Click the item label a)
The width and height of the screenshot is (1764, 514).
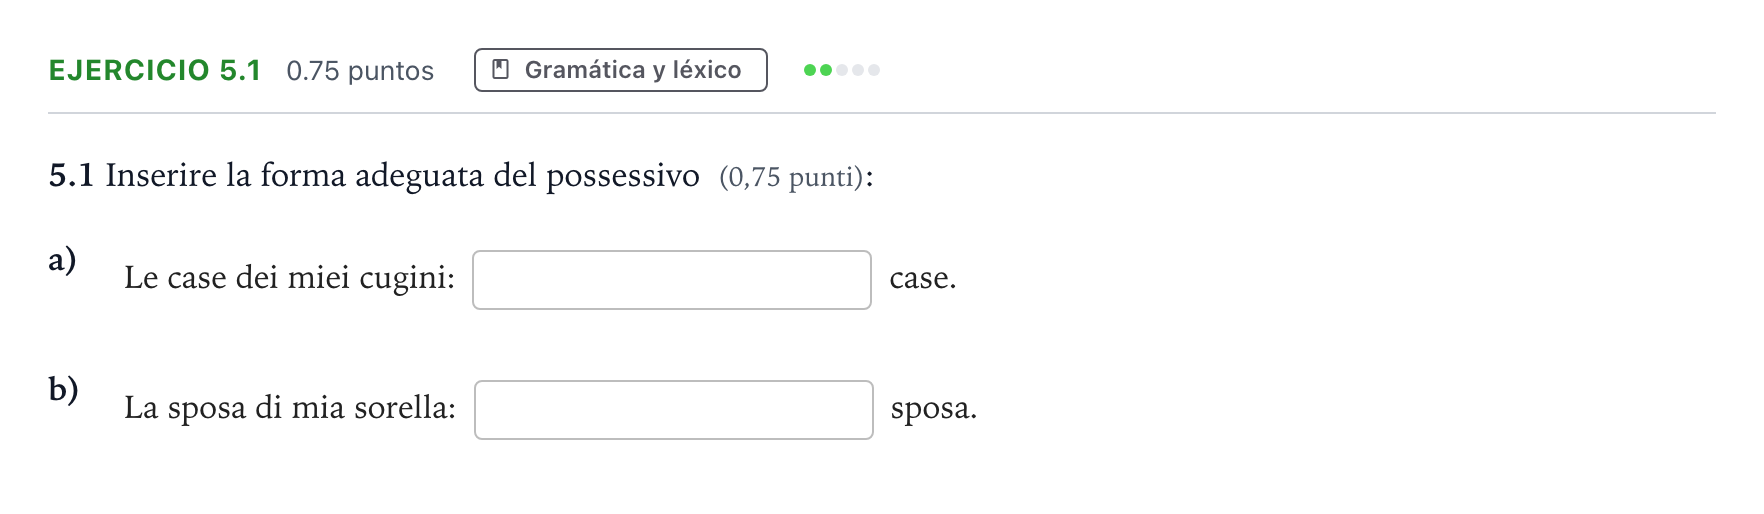(62, 260)
